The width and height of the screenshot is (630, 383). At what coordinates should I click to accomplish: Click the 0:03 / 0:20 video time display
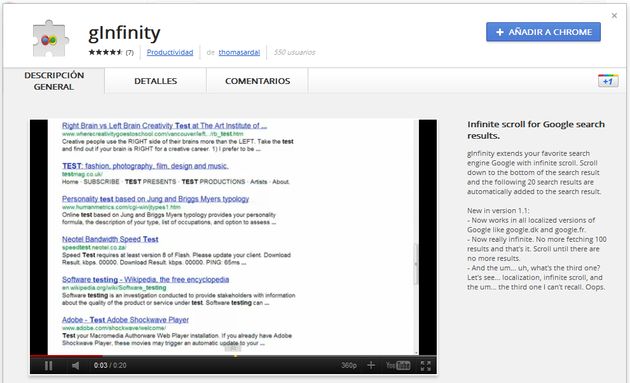coord(110,365)
